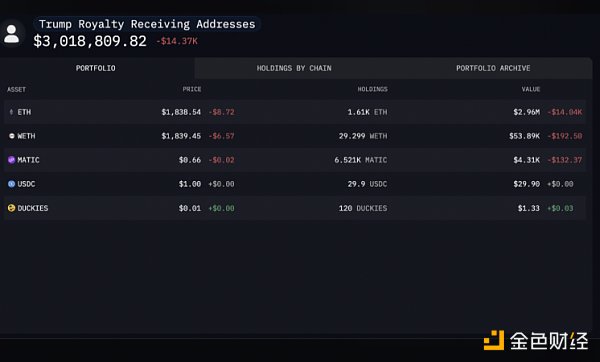Viewport: 600px width, 362px height.
Task: Click the purple MATIC token icon
Action: tap(11, 160)
